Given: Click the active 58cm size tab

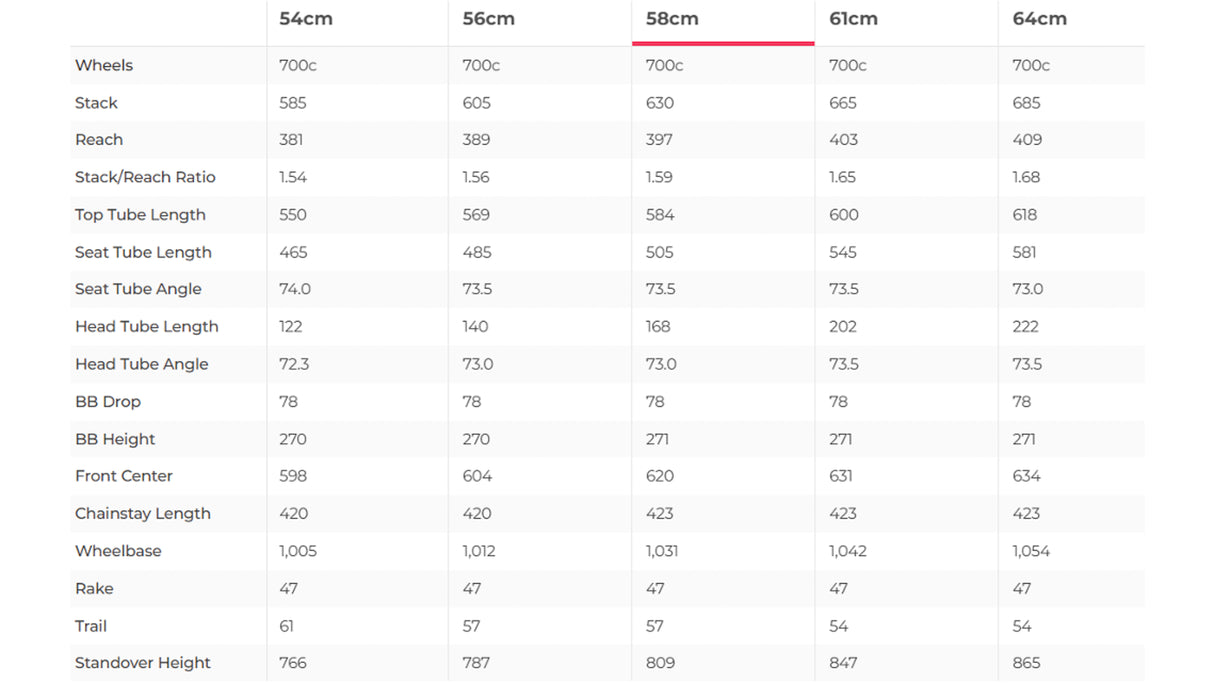Looking at the screenshot, I should click(672, 19).
